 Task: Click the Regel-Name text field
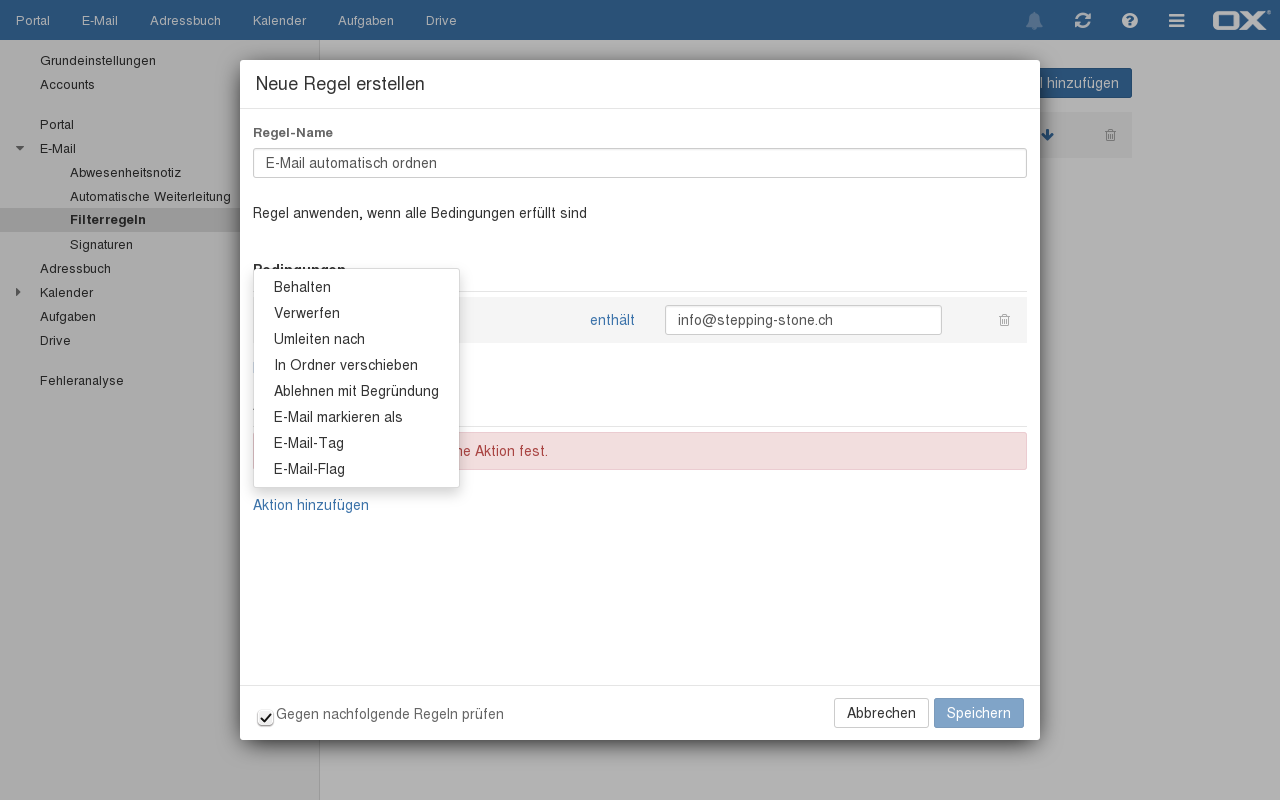[x=640, y=163]
